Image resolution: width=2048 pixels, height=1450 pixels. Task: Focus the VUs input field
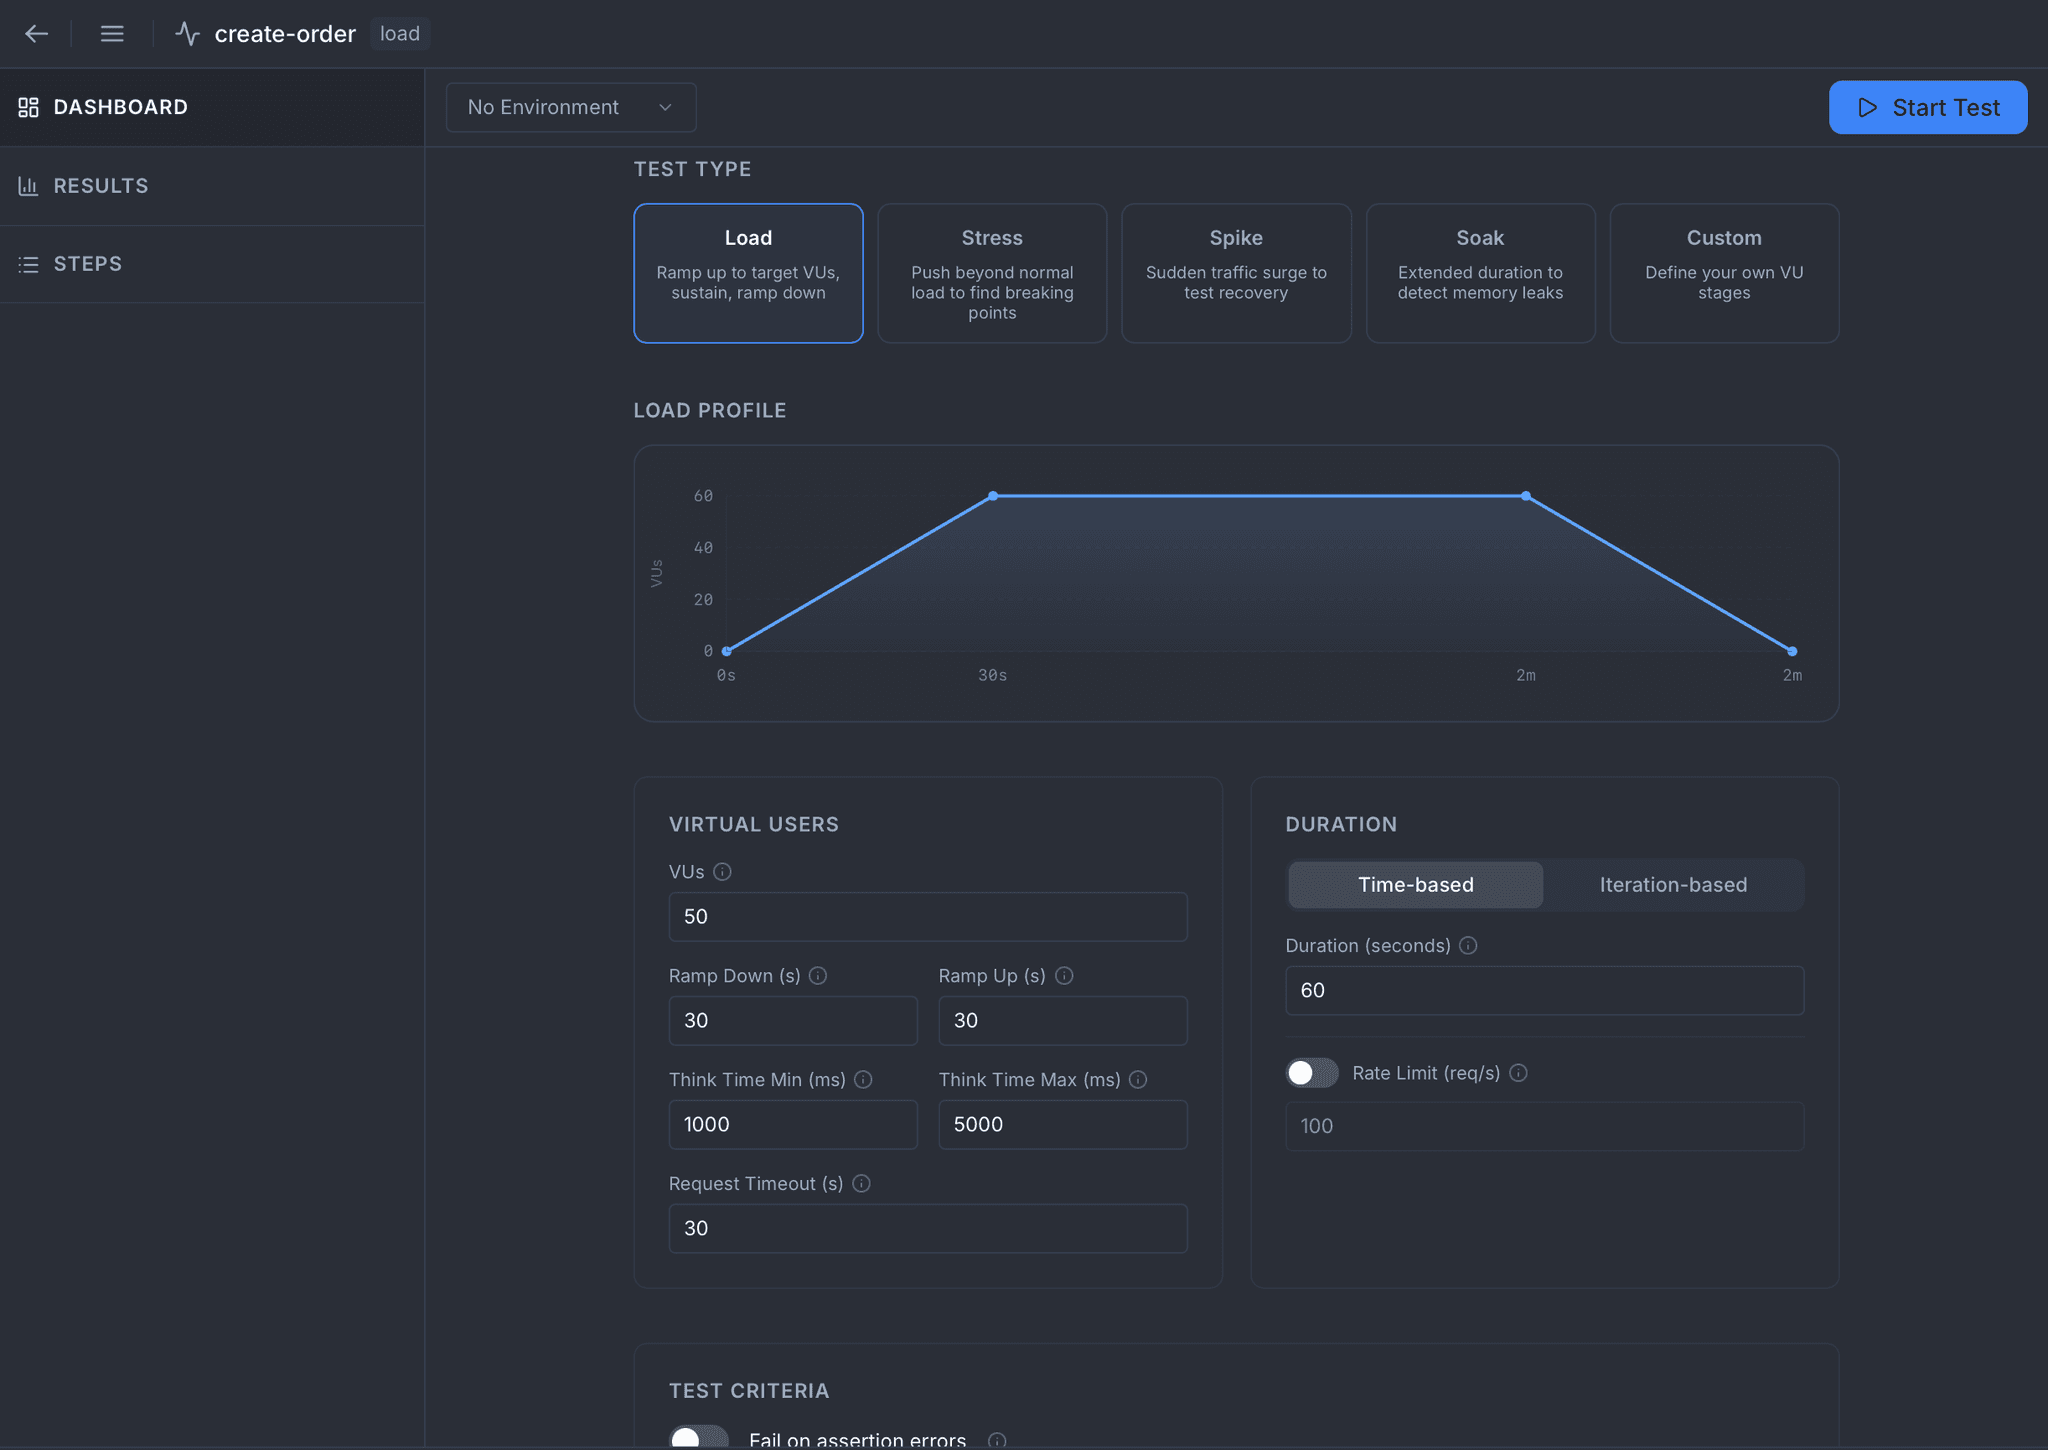pos(928,917)
